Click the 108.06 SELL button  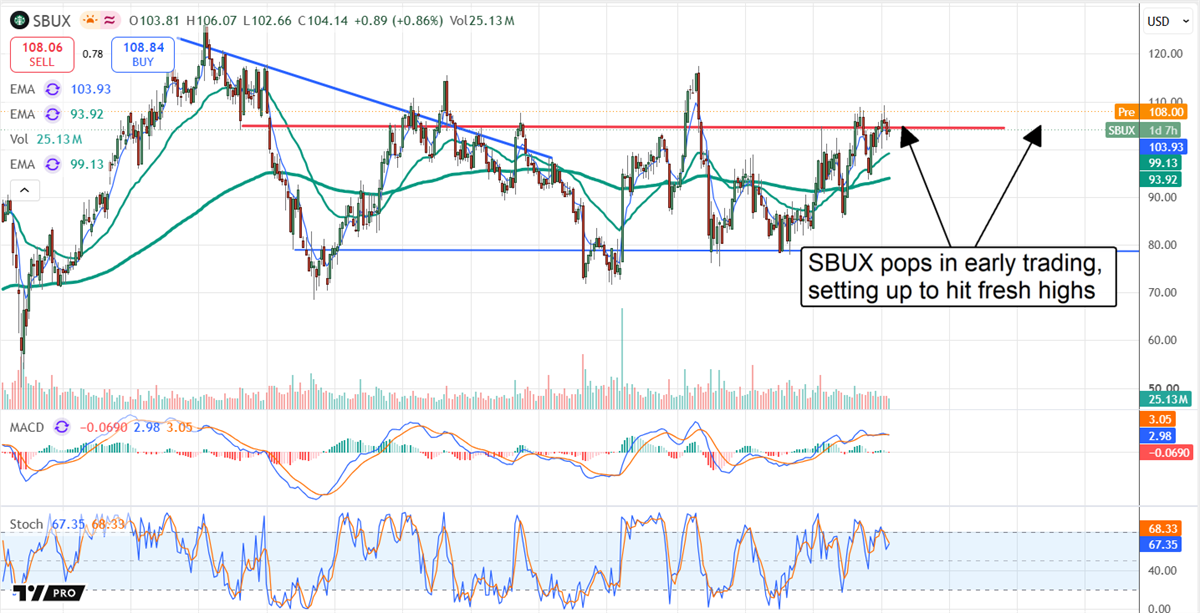pos(42,55)
